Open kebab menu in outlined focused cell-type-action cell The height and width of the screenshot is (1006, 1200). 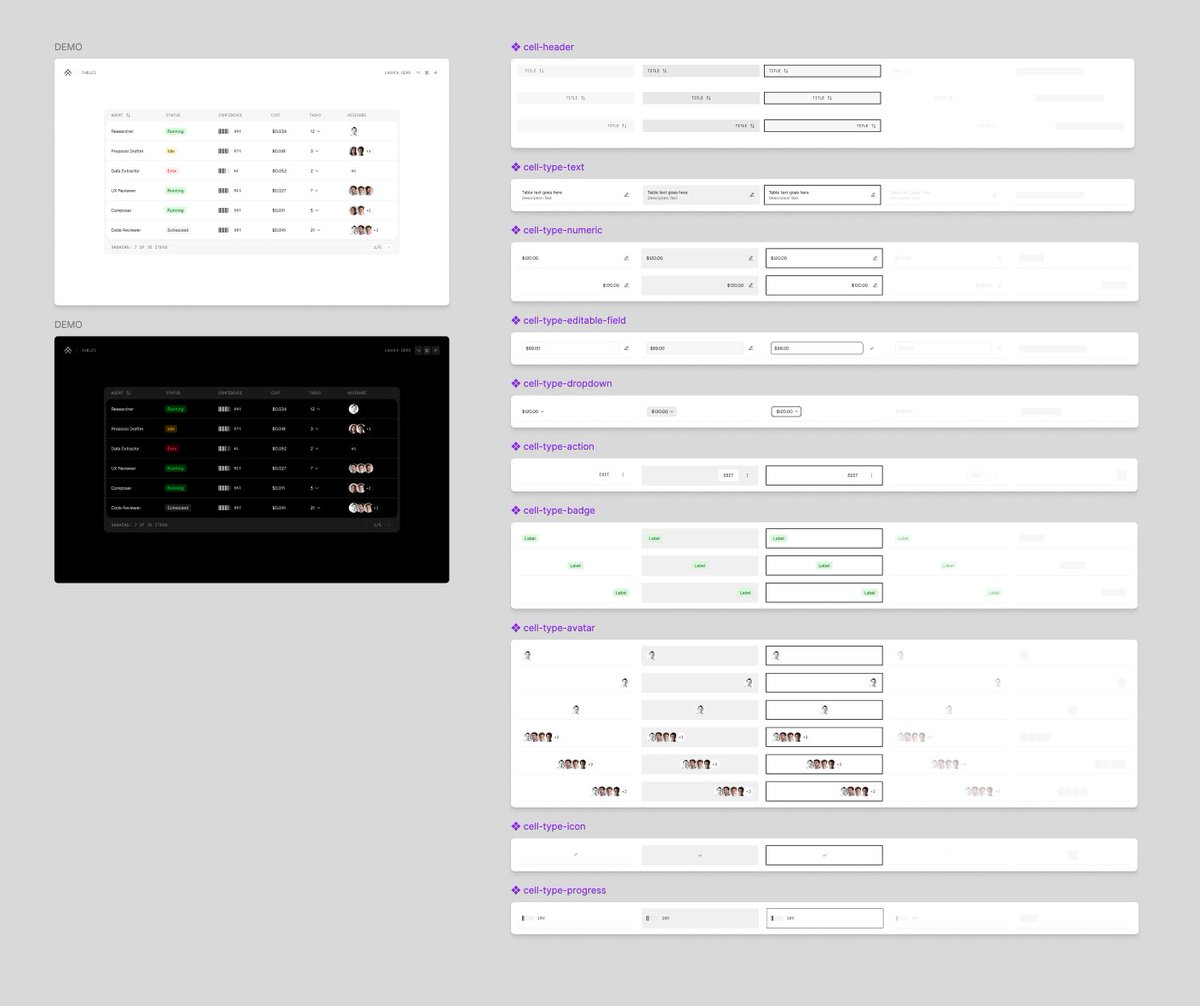tap(871, 475)
